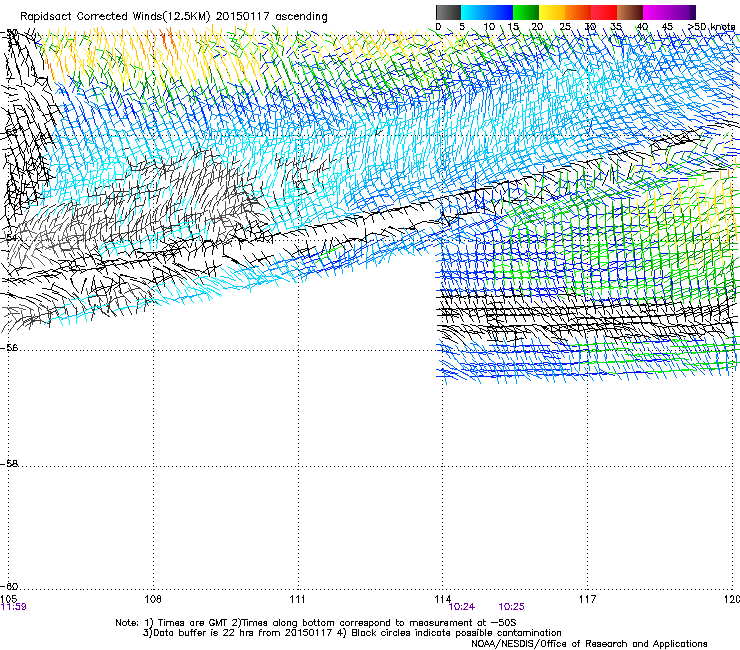Viewport: 740px width, 650px height.
Task: Click legend scale label '40'
Action: coord(642,27)
